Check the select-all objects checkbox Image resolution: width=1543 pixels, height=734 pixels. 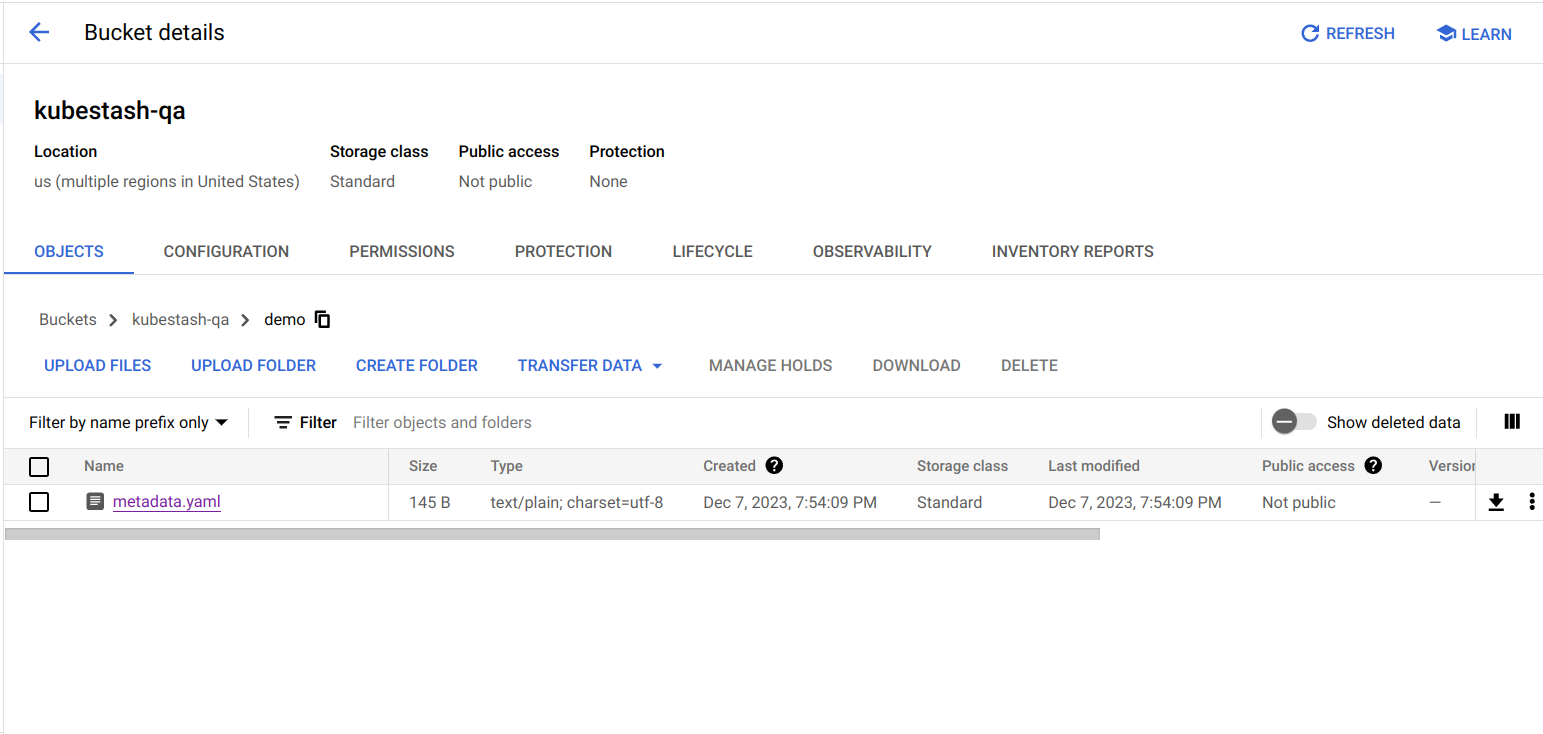39,466
